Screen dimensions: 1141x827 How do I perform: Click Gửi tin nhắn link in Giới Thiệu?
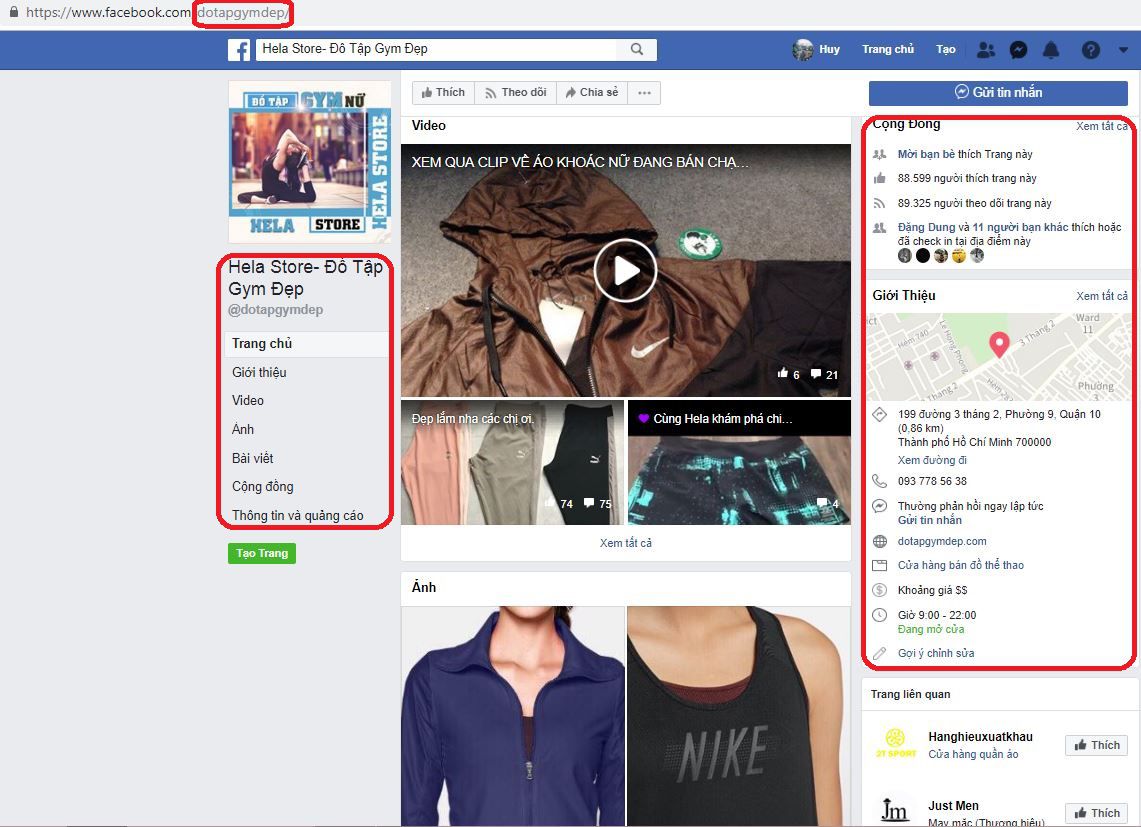930,520
